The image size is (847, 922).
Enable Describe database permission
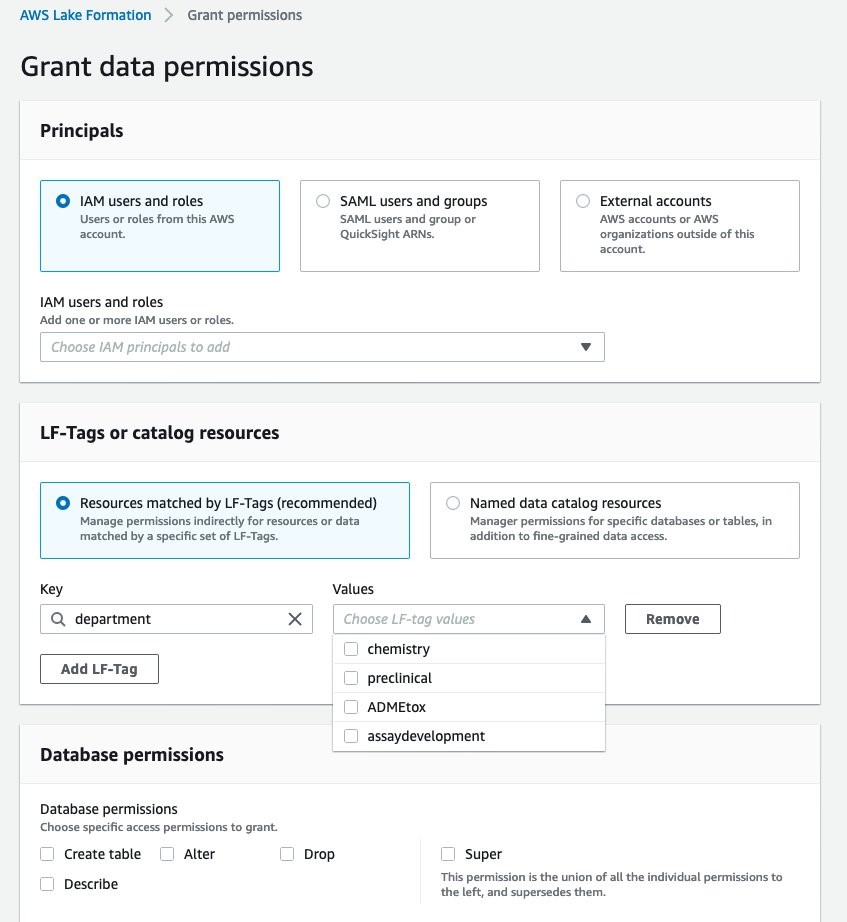(x=47, y=884)
